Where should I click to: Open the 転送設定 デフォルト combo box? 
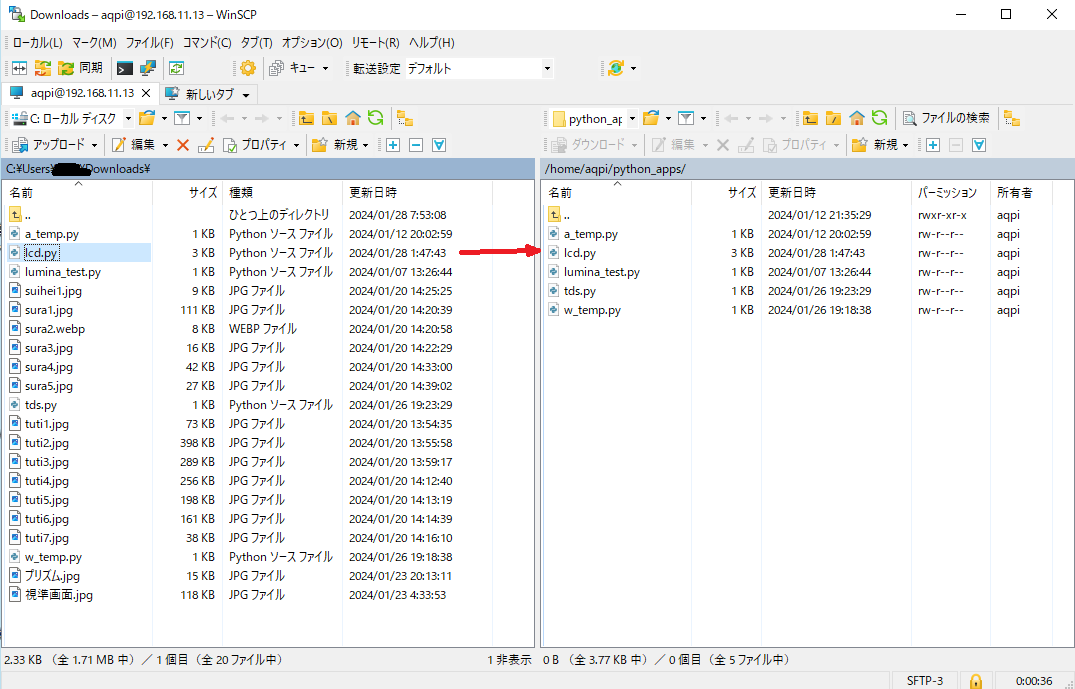(479, 69)
